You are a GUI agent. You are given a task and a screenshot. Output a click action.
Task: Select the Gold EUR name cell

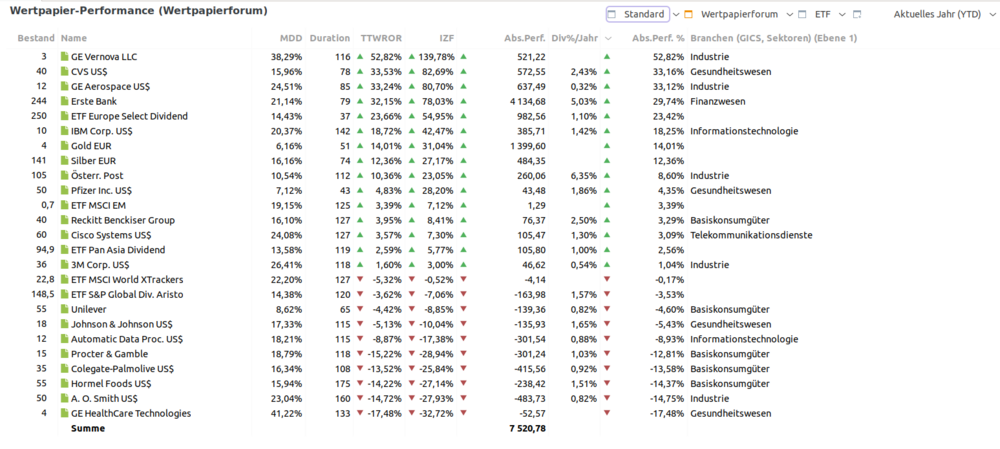coord(91,146)
